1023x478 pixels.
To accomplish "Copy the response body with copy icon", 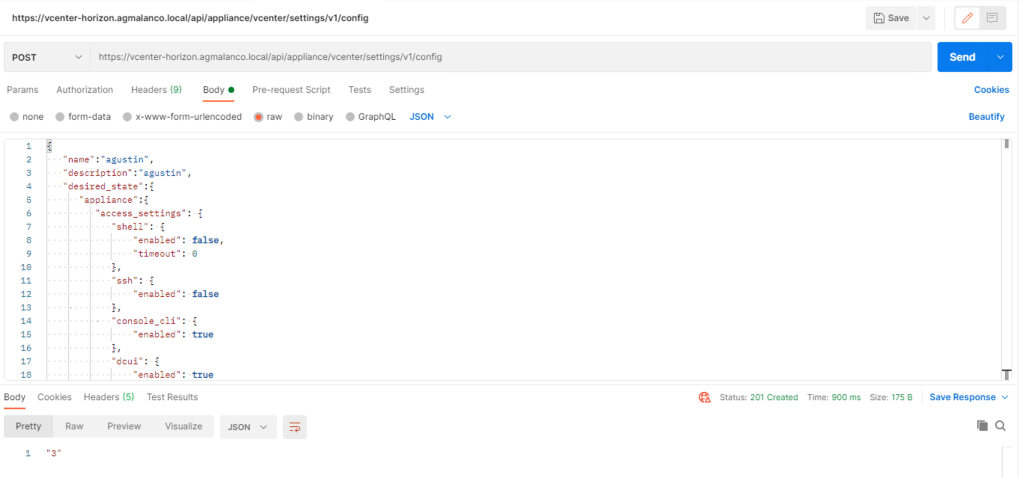I will [982, 425].
